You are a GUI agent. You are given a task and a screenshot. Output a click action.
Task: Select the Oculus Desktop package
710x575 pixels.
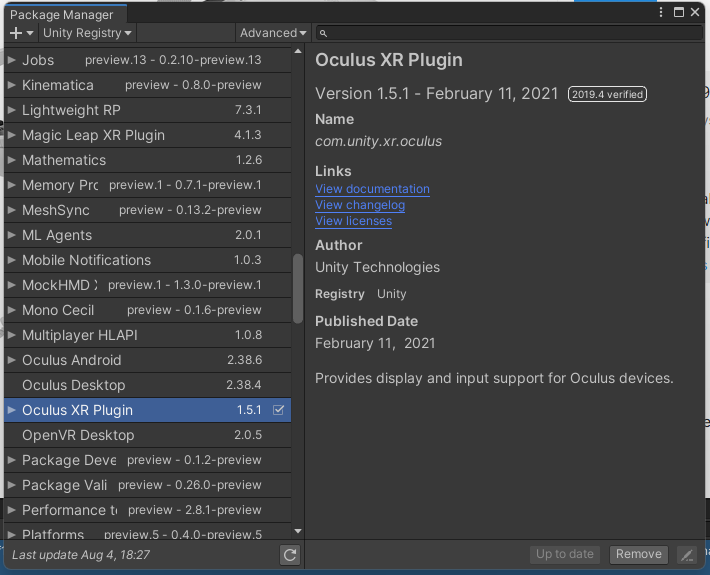pos(147,385)
